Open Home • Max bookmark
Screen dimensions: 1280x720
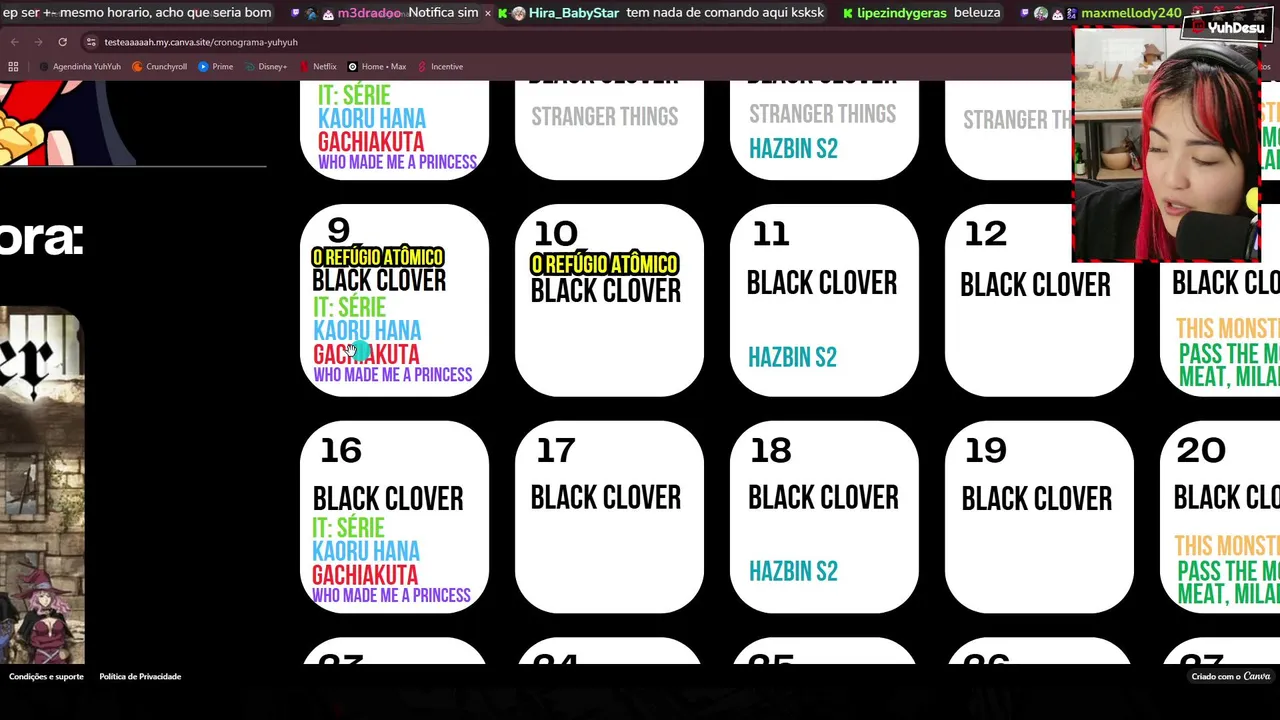(x=377, y=67)
